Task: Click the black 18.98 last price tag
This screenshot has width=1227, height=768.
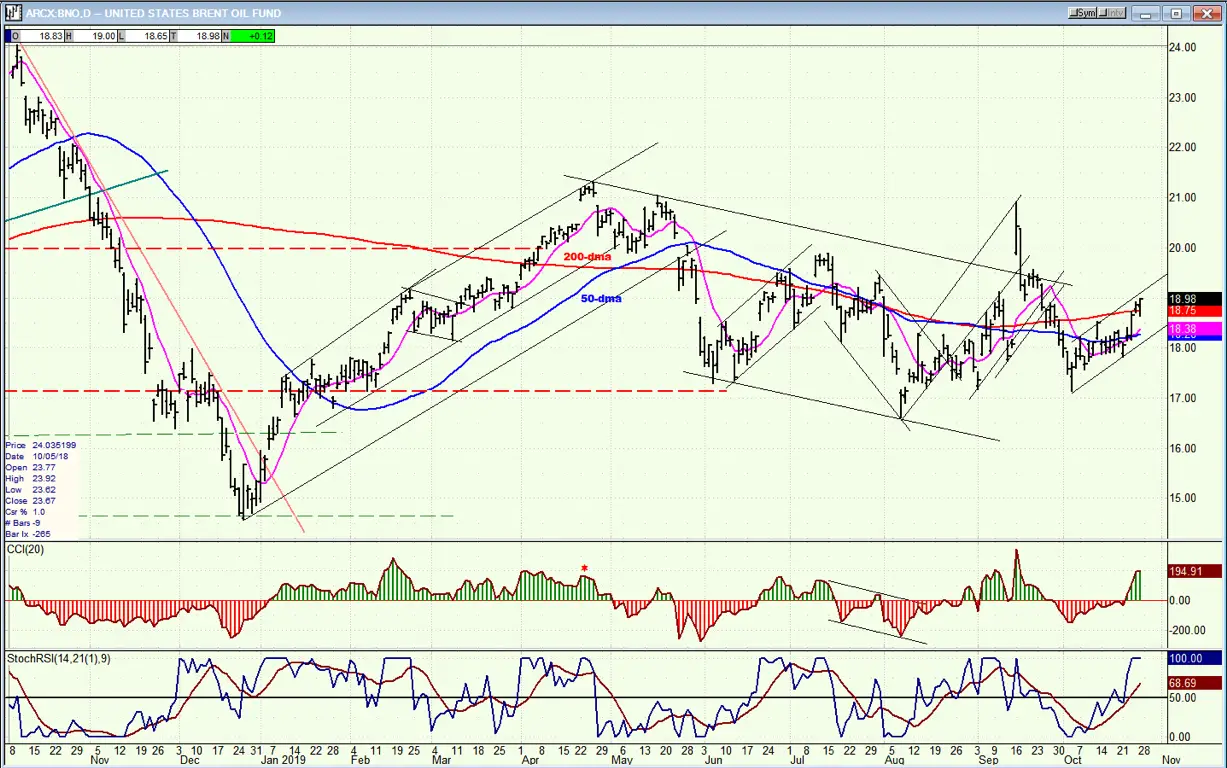Action: (x=1195, y=299)
